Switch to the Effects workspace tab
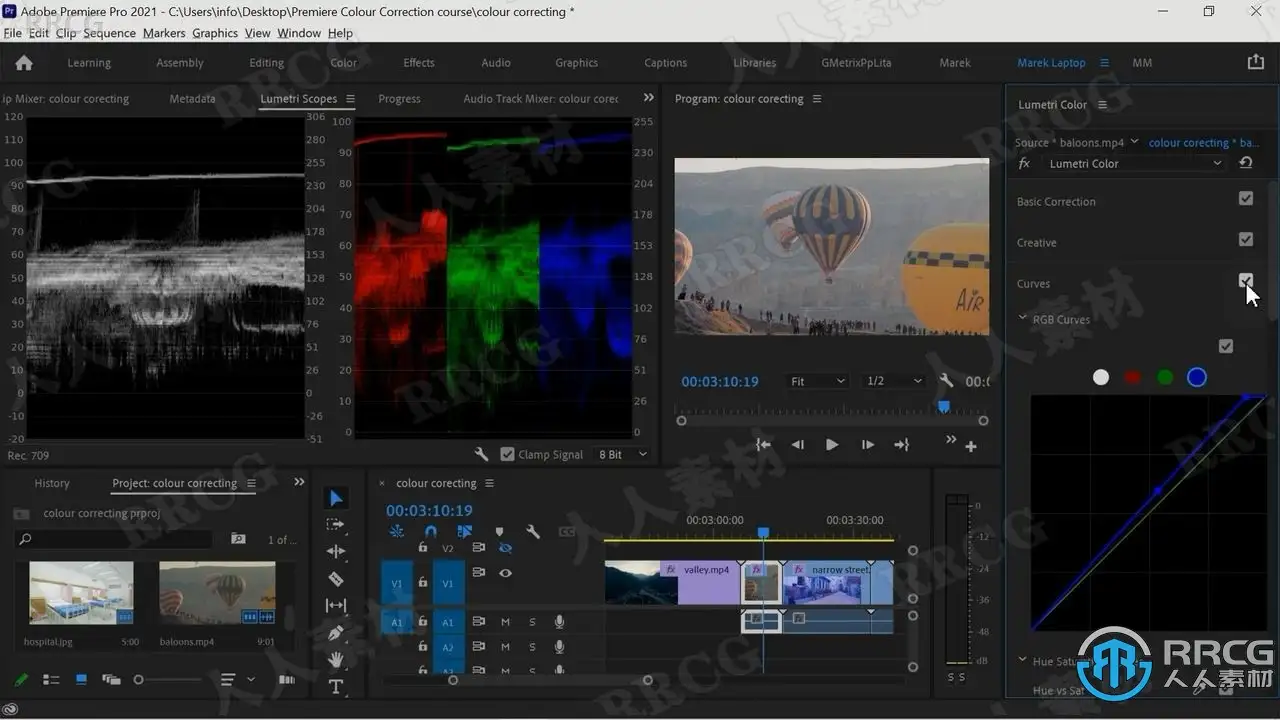Image resolution: width=1280 pixels, height=720 pixels. pos(419,62)
